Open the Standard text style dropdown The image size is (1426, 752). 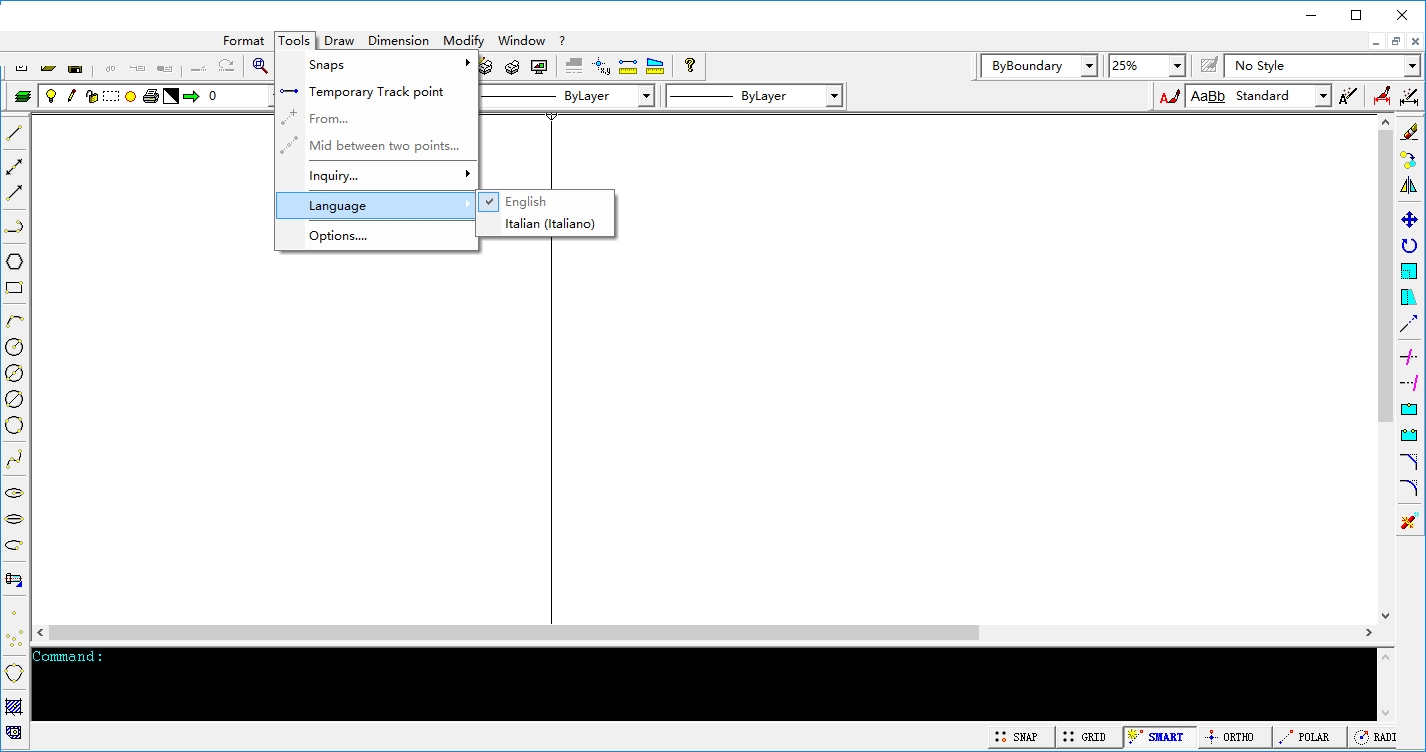point(1322,96)
